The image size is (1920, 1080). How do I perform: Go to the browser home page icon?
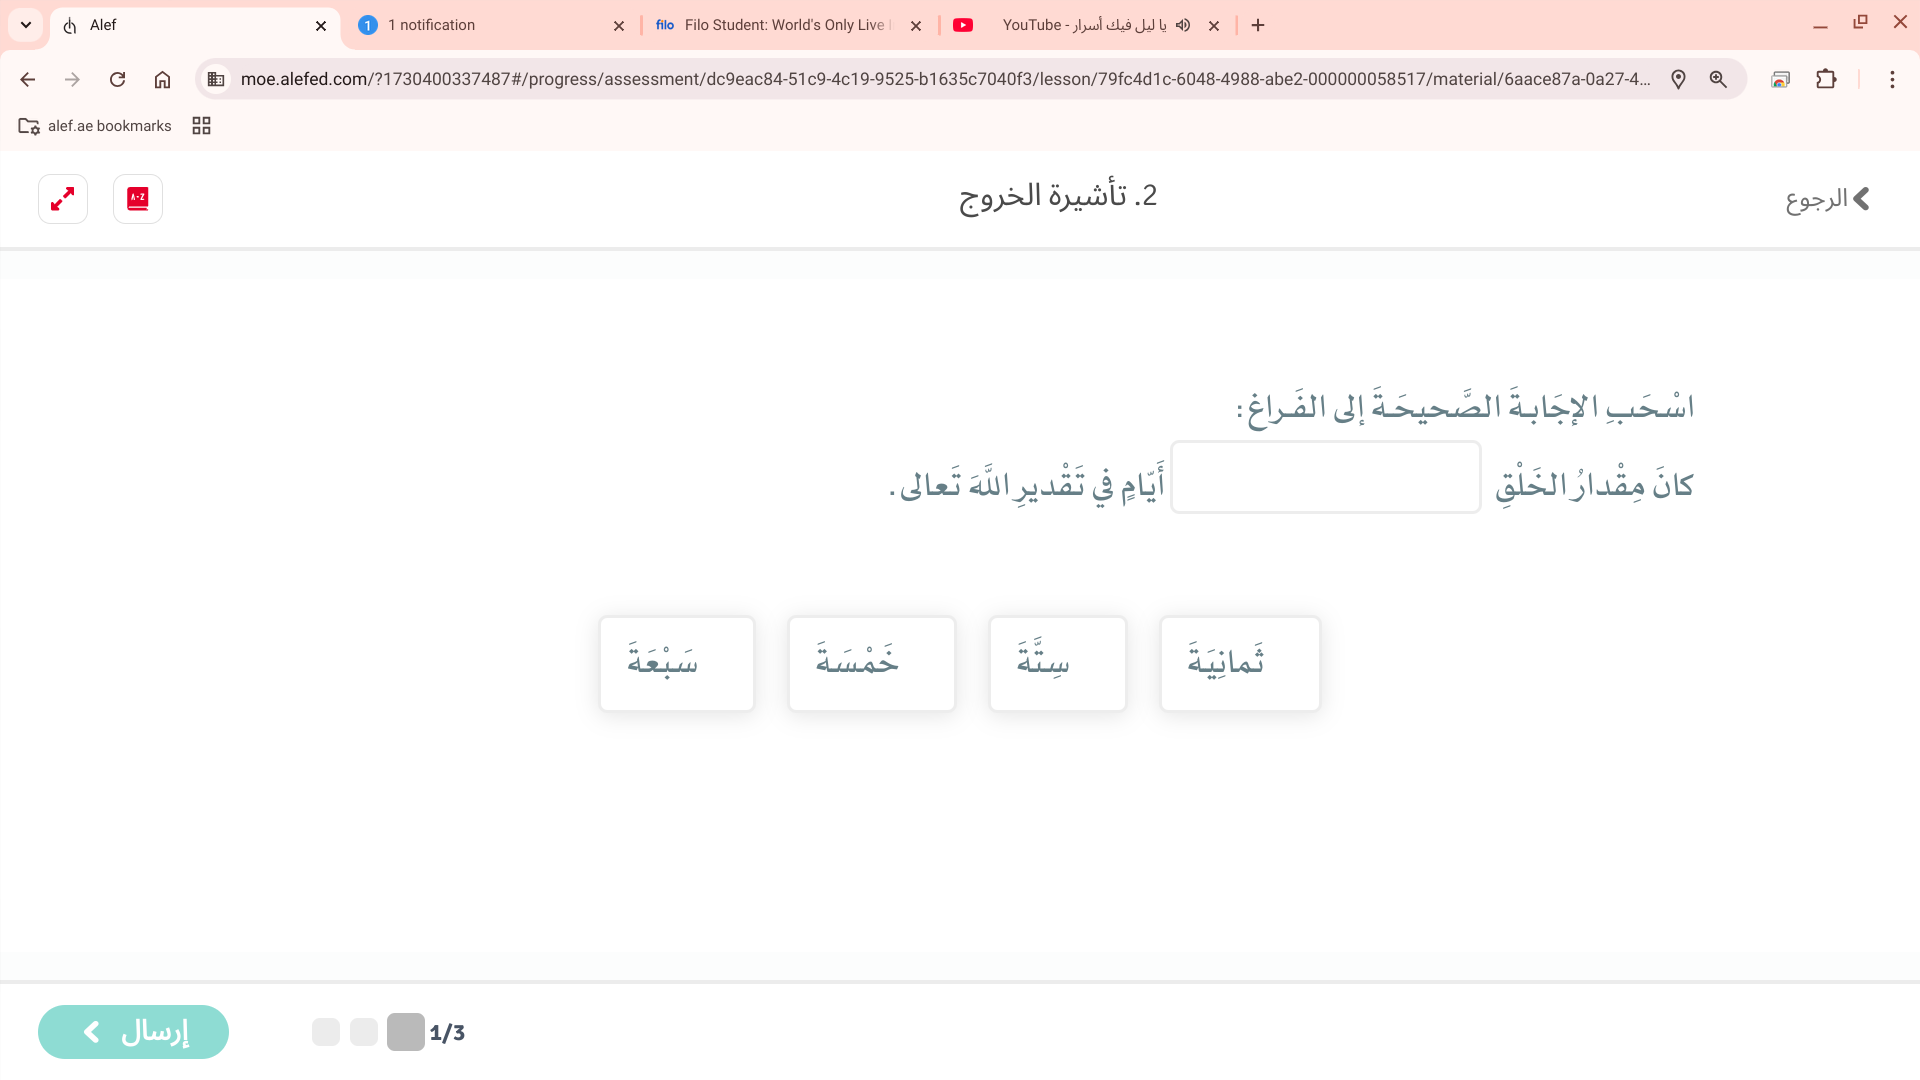click(x=162, y=79)
